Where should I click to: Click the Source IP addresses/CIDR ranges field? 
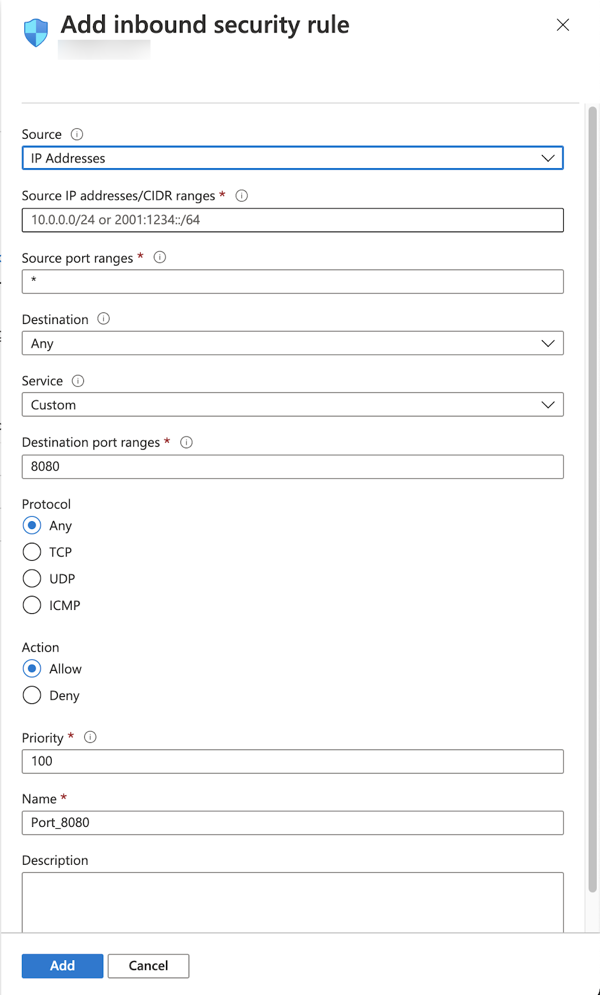coord(292,220)
